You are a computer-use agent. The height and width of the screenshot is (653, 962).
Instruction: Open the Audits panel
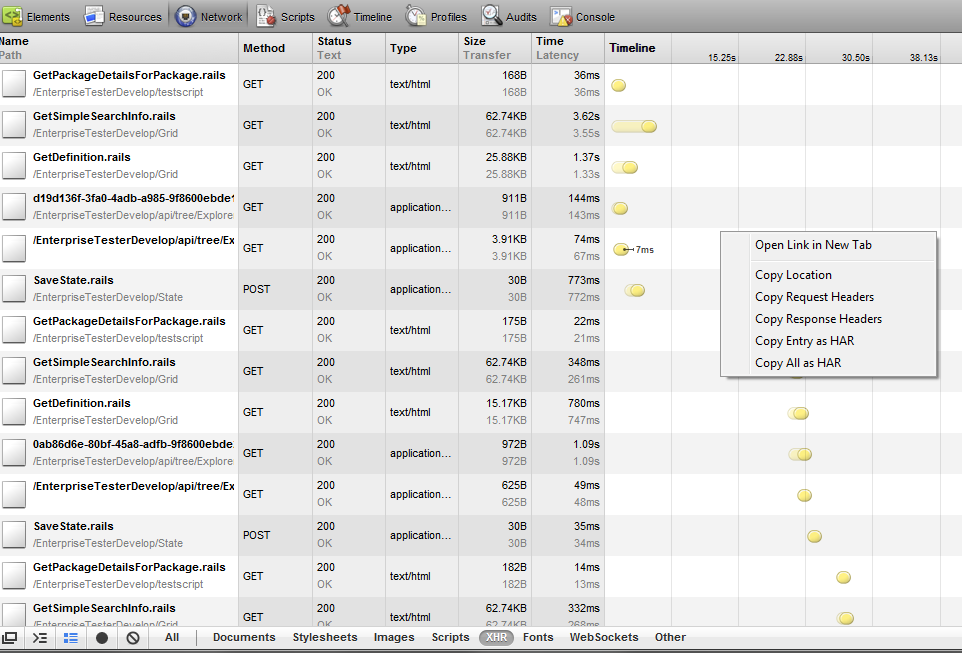pos(510,16)
